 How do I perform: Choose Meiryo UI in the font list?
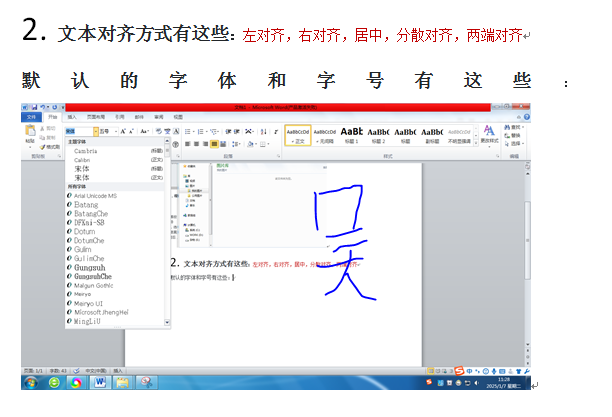(115, 303)
